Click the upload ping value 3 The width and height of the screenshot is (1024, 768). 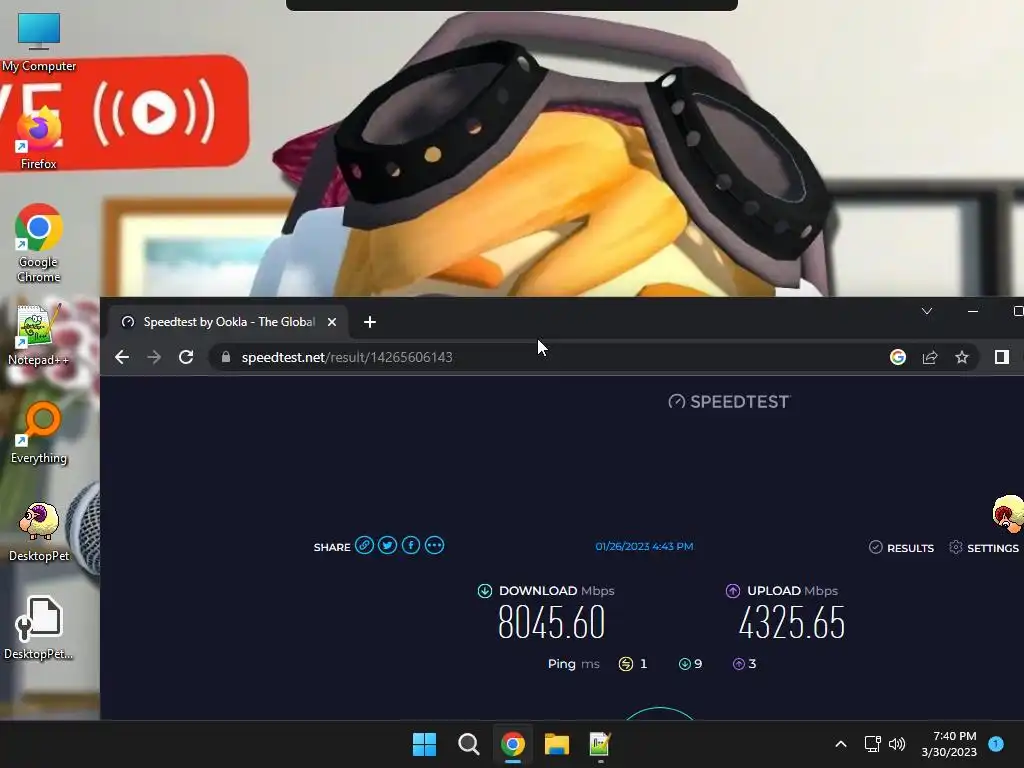tap(752, 664)
